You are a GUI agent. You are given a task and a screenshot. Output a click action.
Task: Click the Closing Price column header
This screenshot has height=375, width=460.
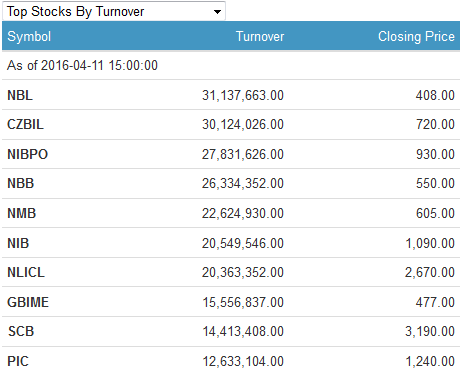pyautogui.click(x=416, y=36)
